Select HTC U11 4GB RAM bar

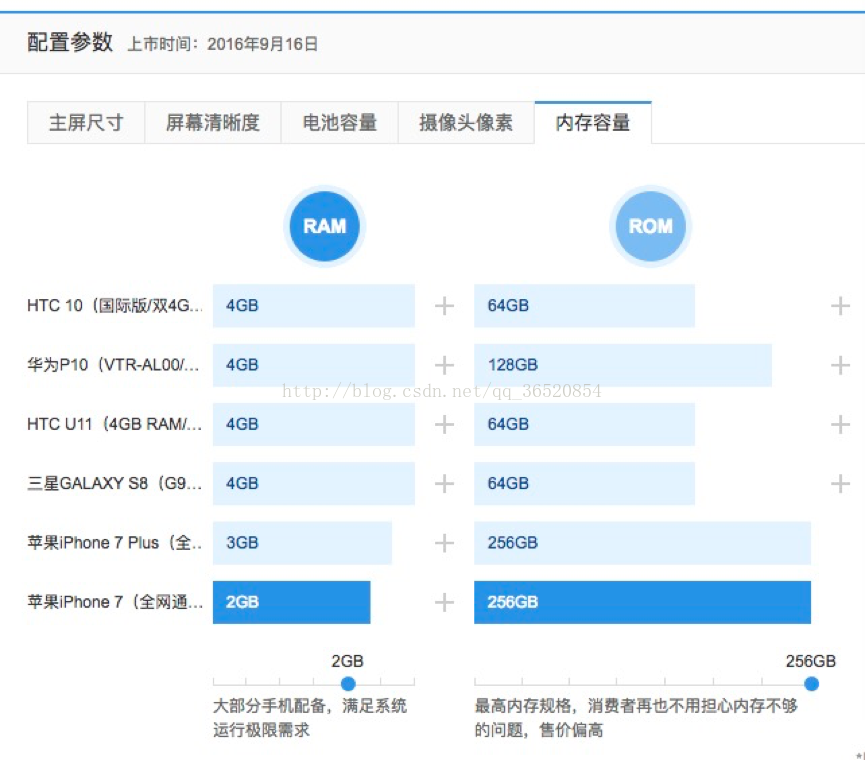point(314,424)
